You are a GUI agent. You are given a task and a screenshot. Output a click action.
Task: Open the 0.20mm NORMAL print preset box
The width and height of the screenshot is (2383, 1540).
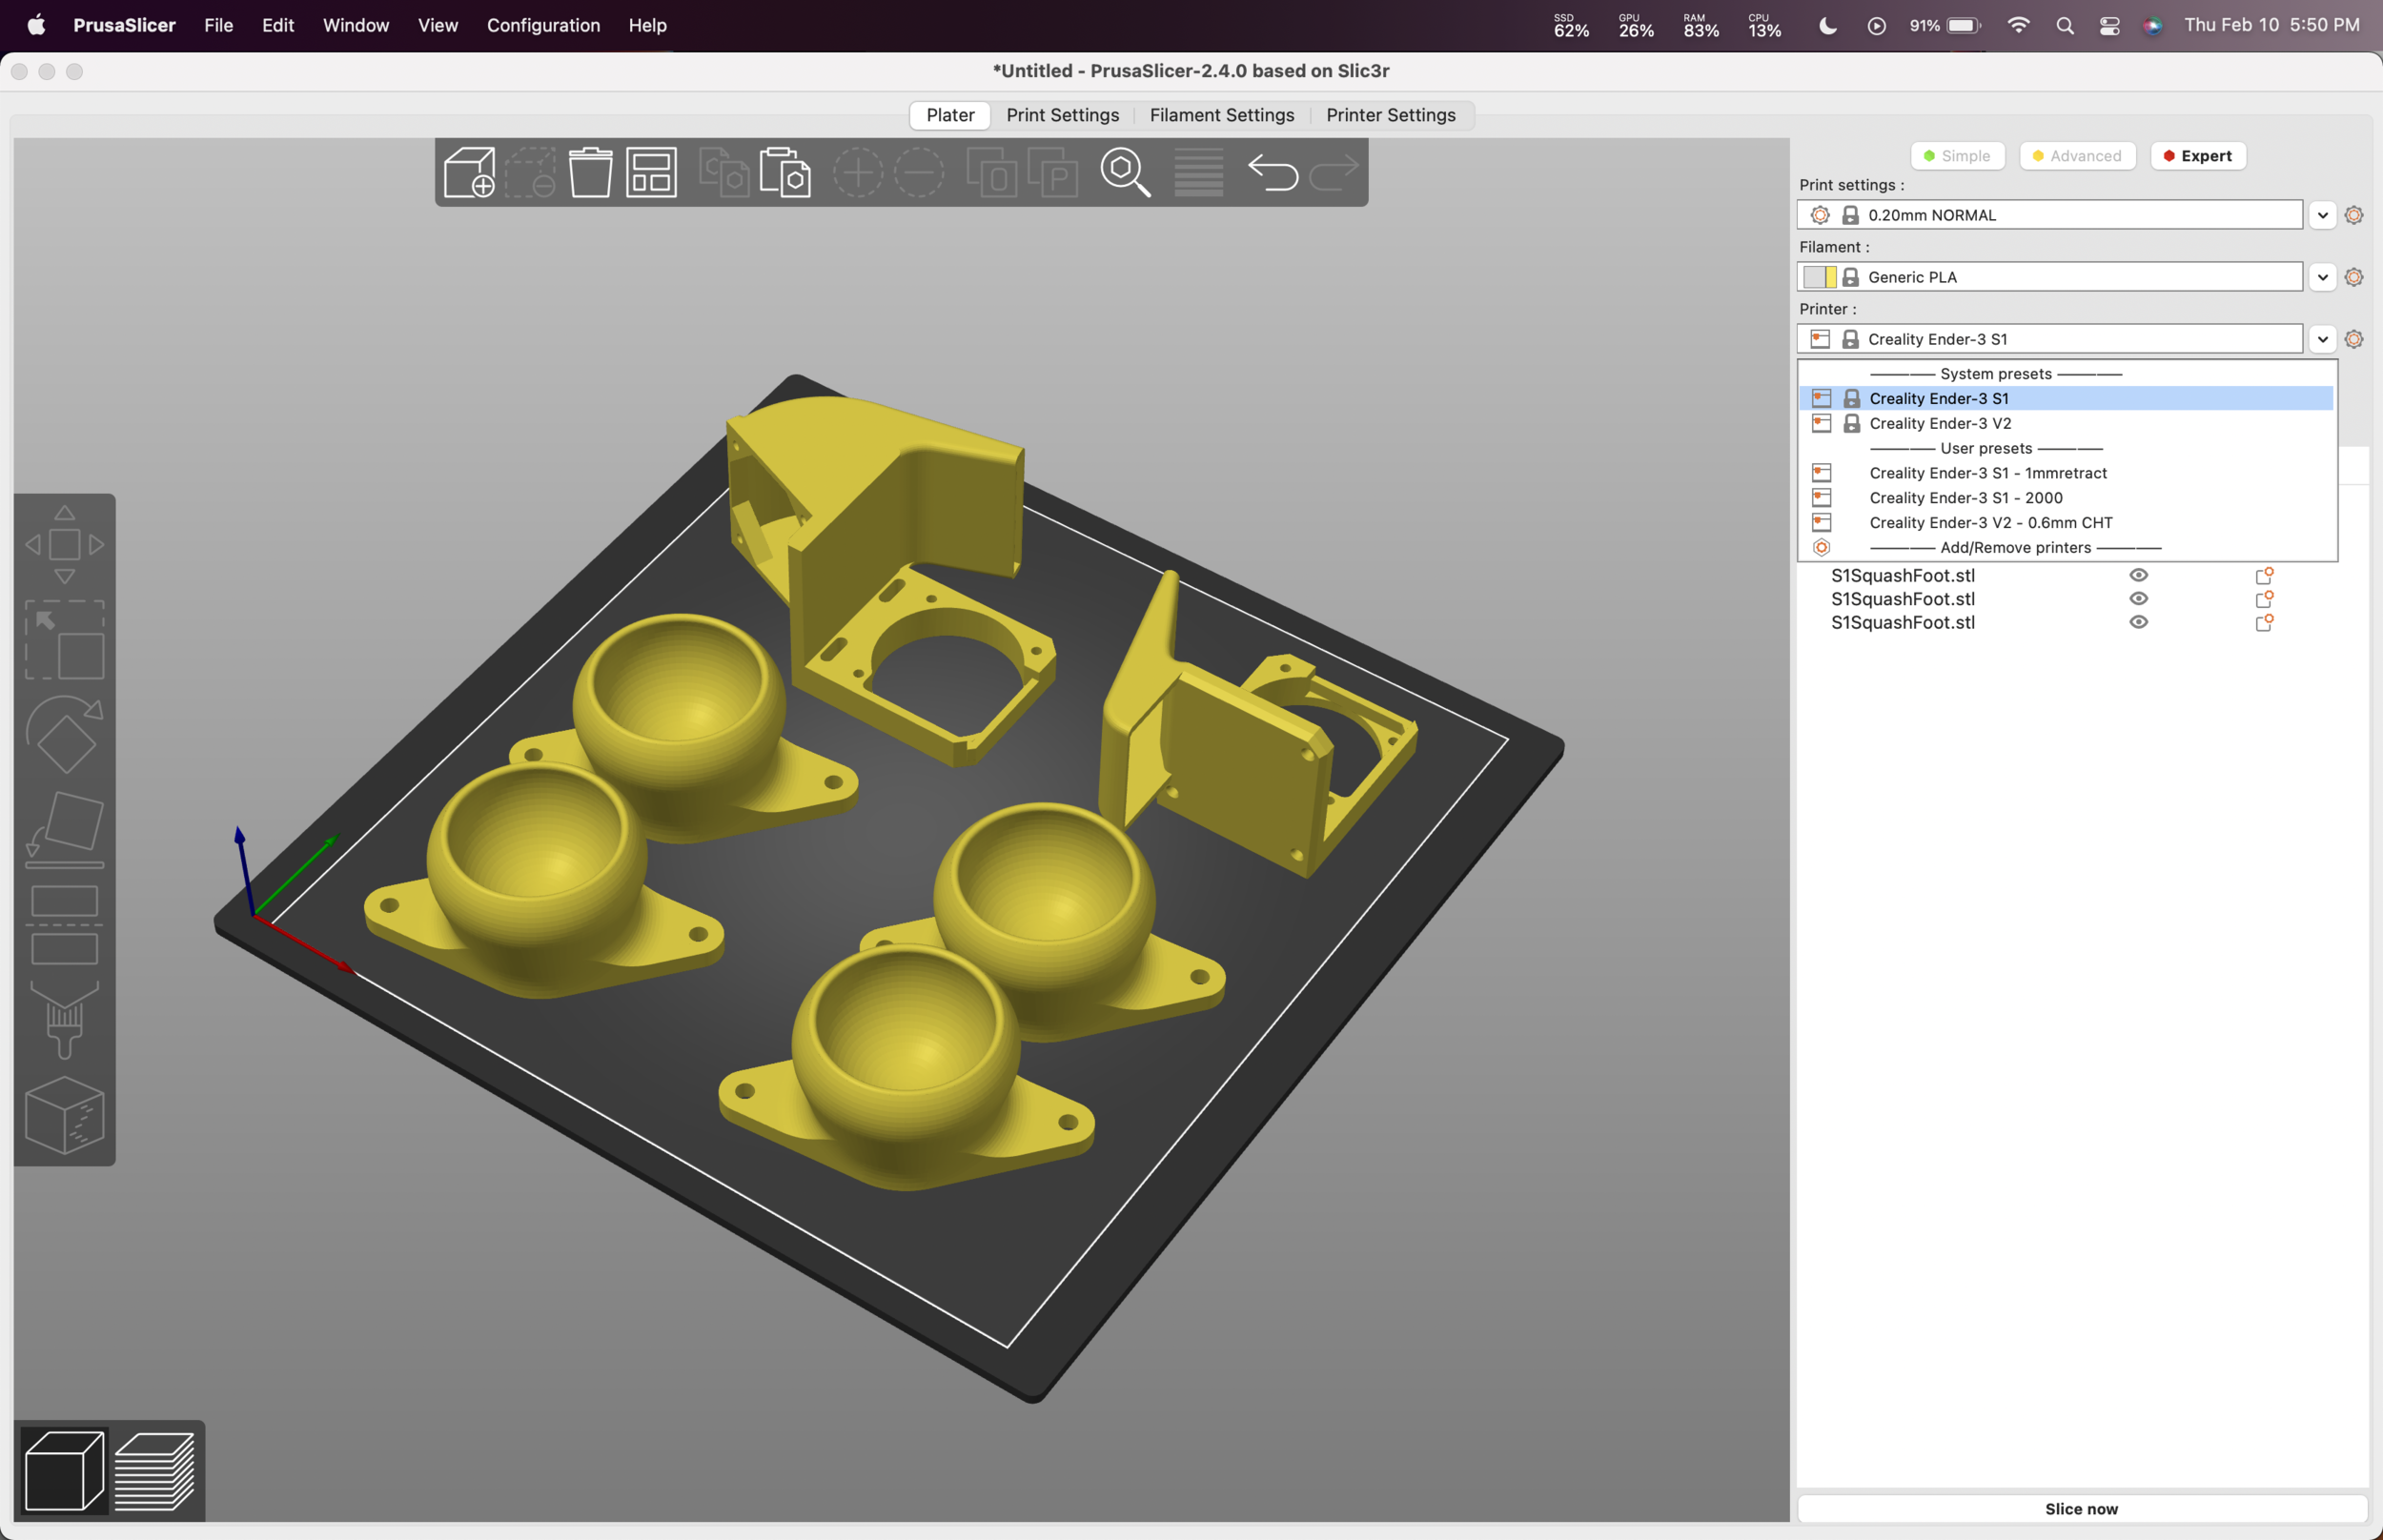coord(2050,215)
